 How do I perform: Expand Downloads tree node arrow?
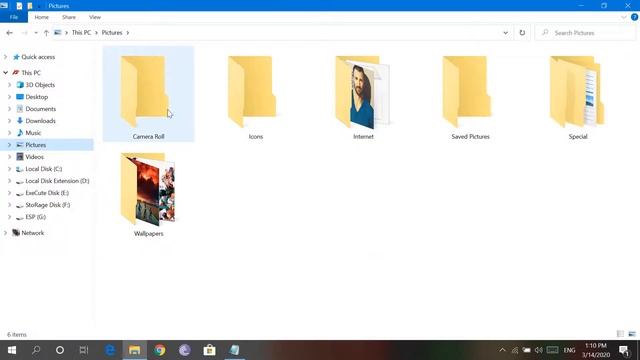click(x=9, y=121)
